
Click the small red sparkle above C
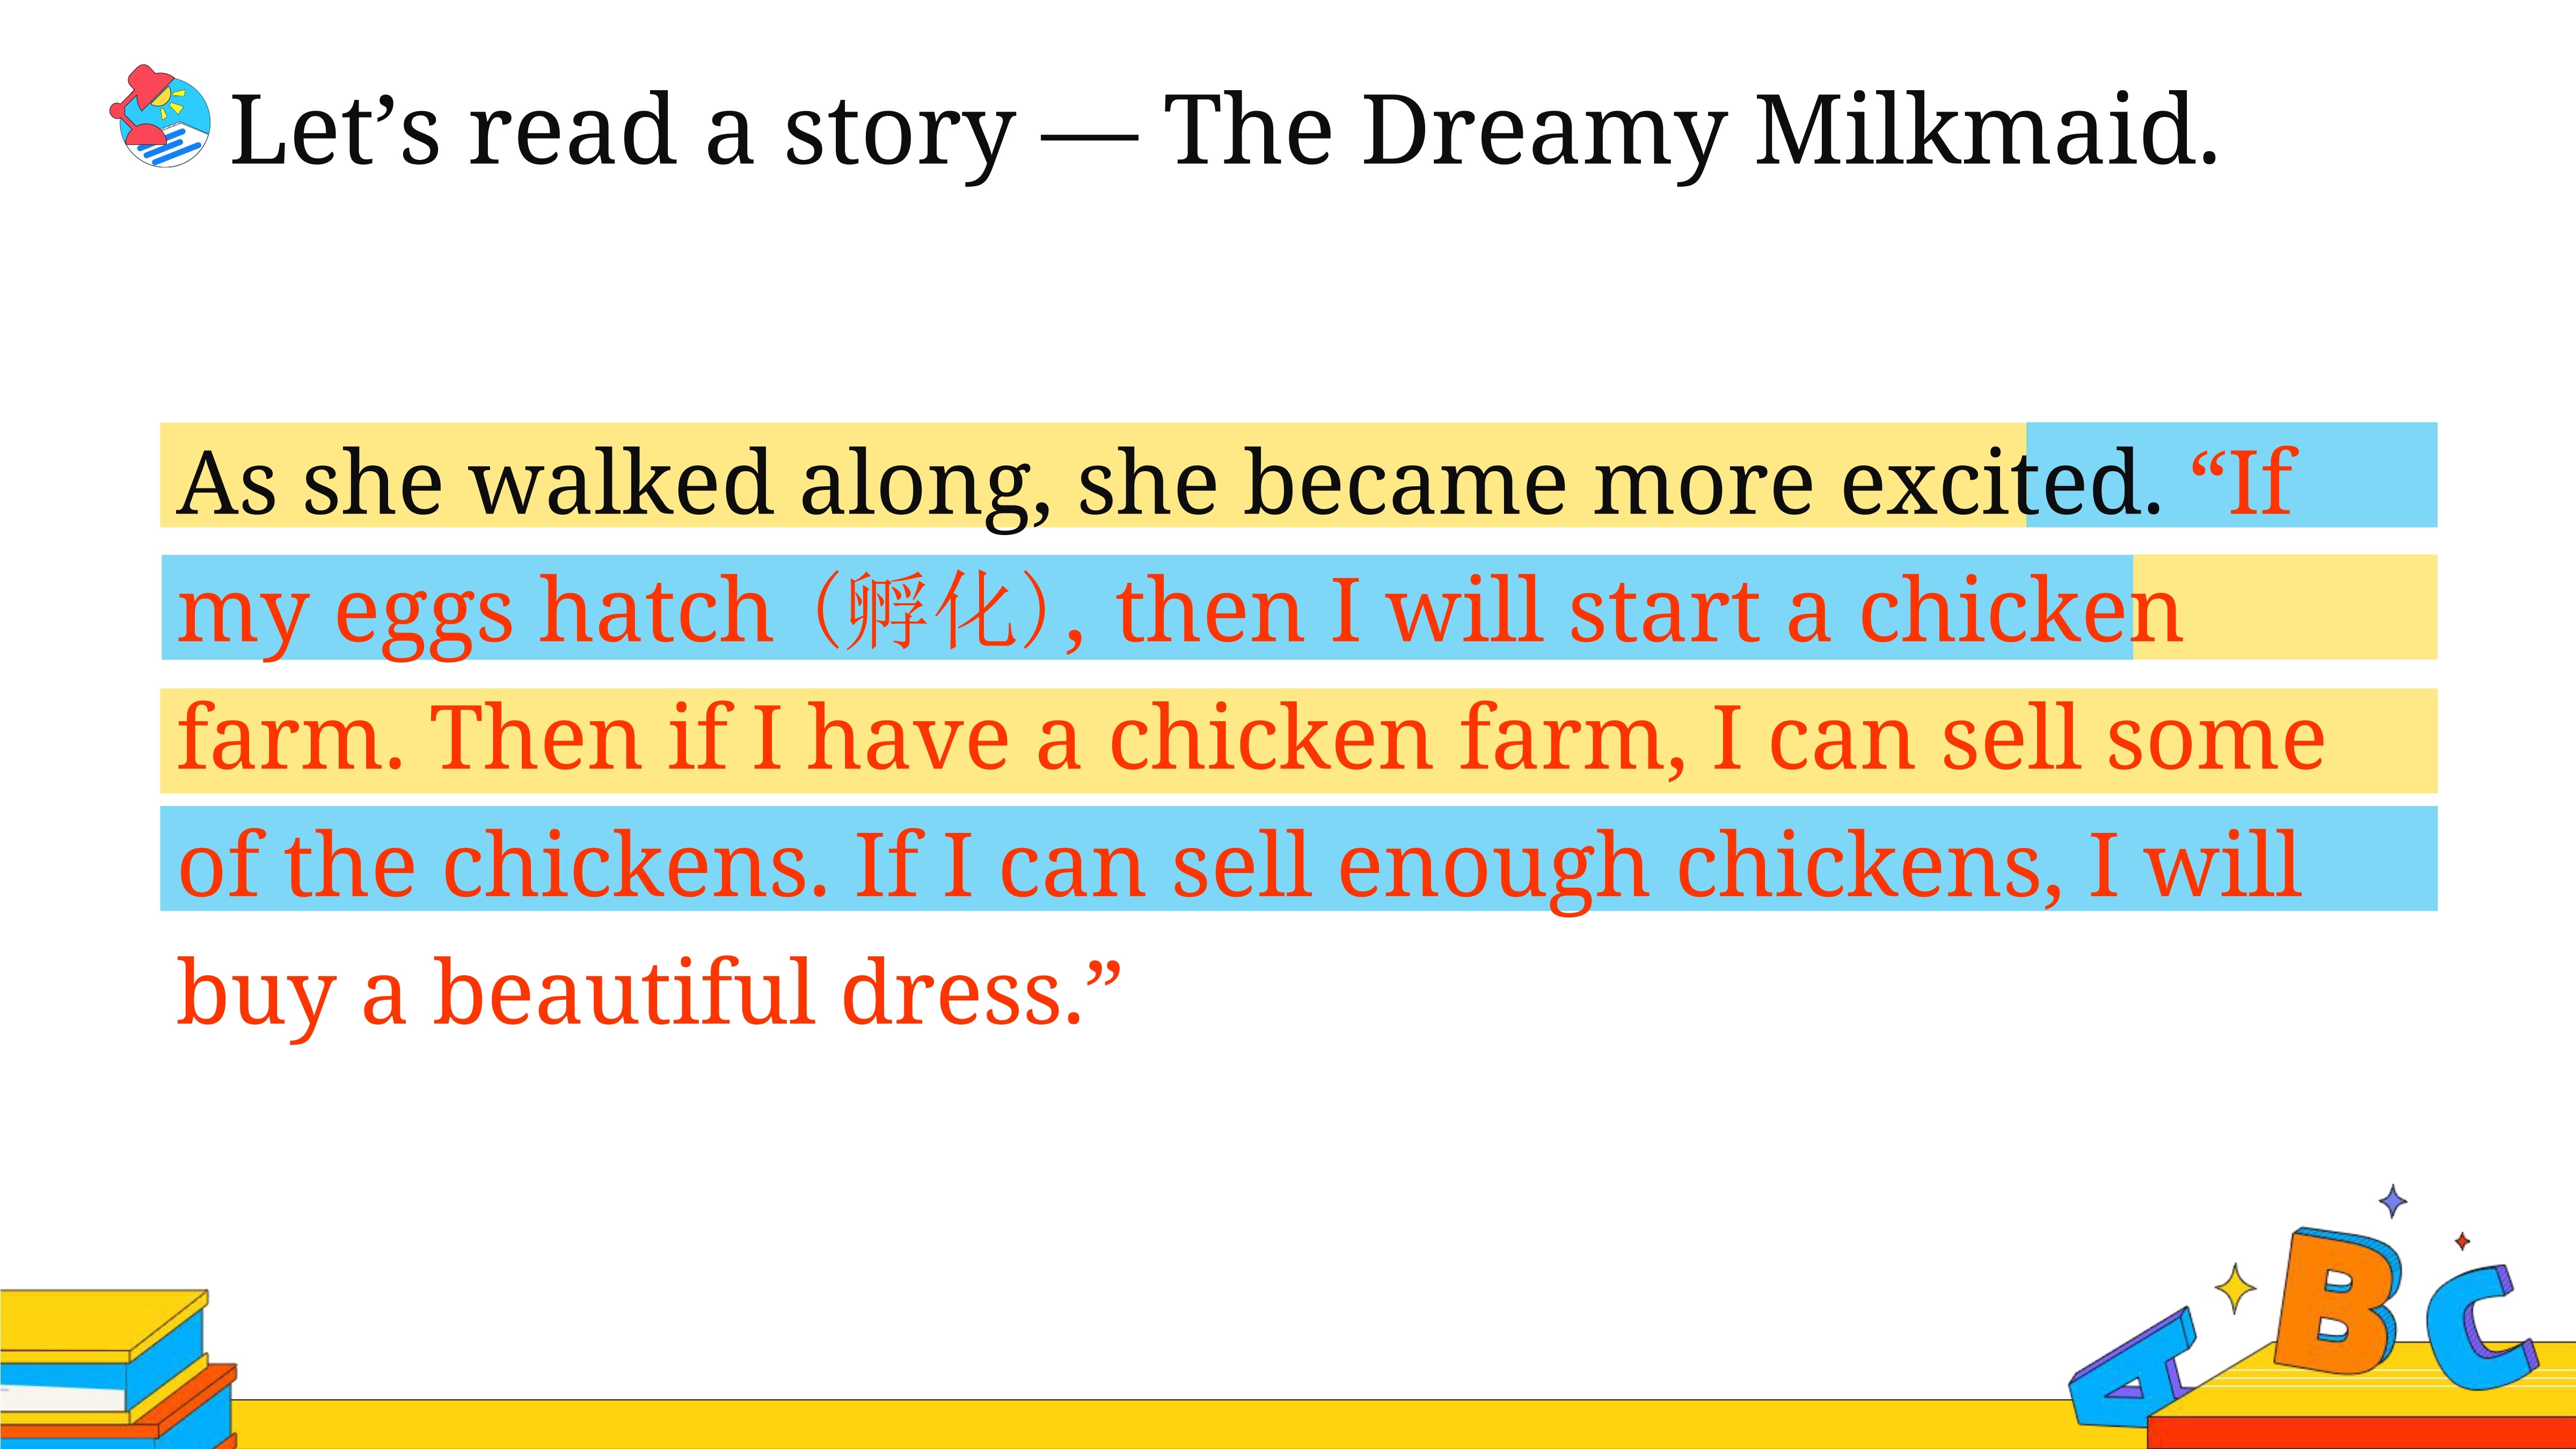click(2462, 1241)
